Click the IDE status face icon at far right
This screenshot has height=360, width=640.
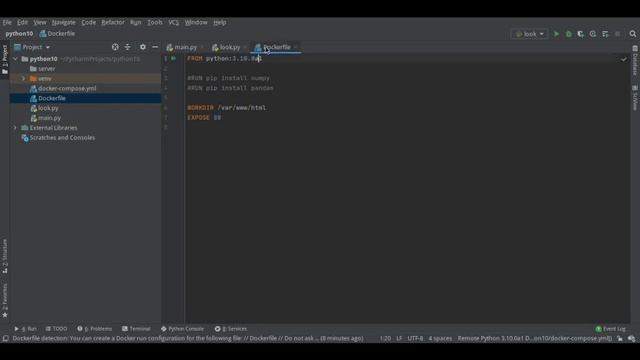(x=632, y=338)
